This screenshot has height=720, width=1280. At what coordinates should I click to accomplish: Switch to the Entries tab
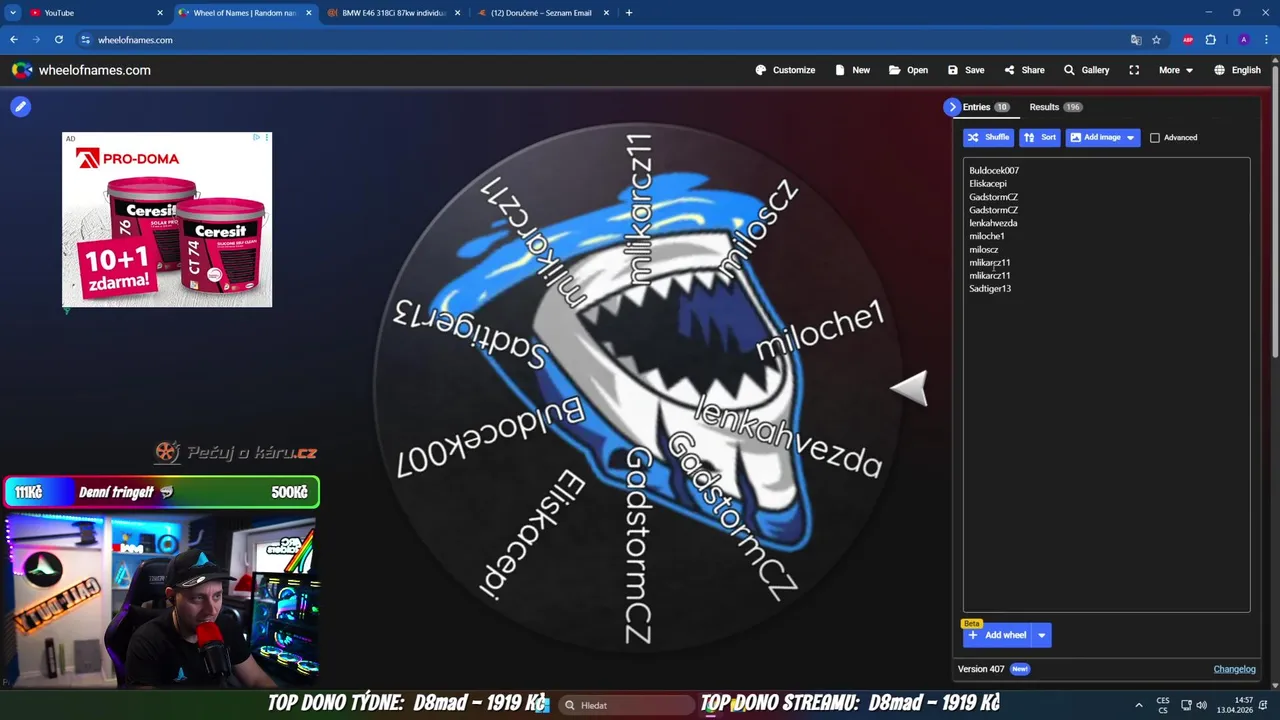986,107
